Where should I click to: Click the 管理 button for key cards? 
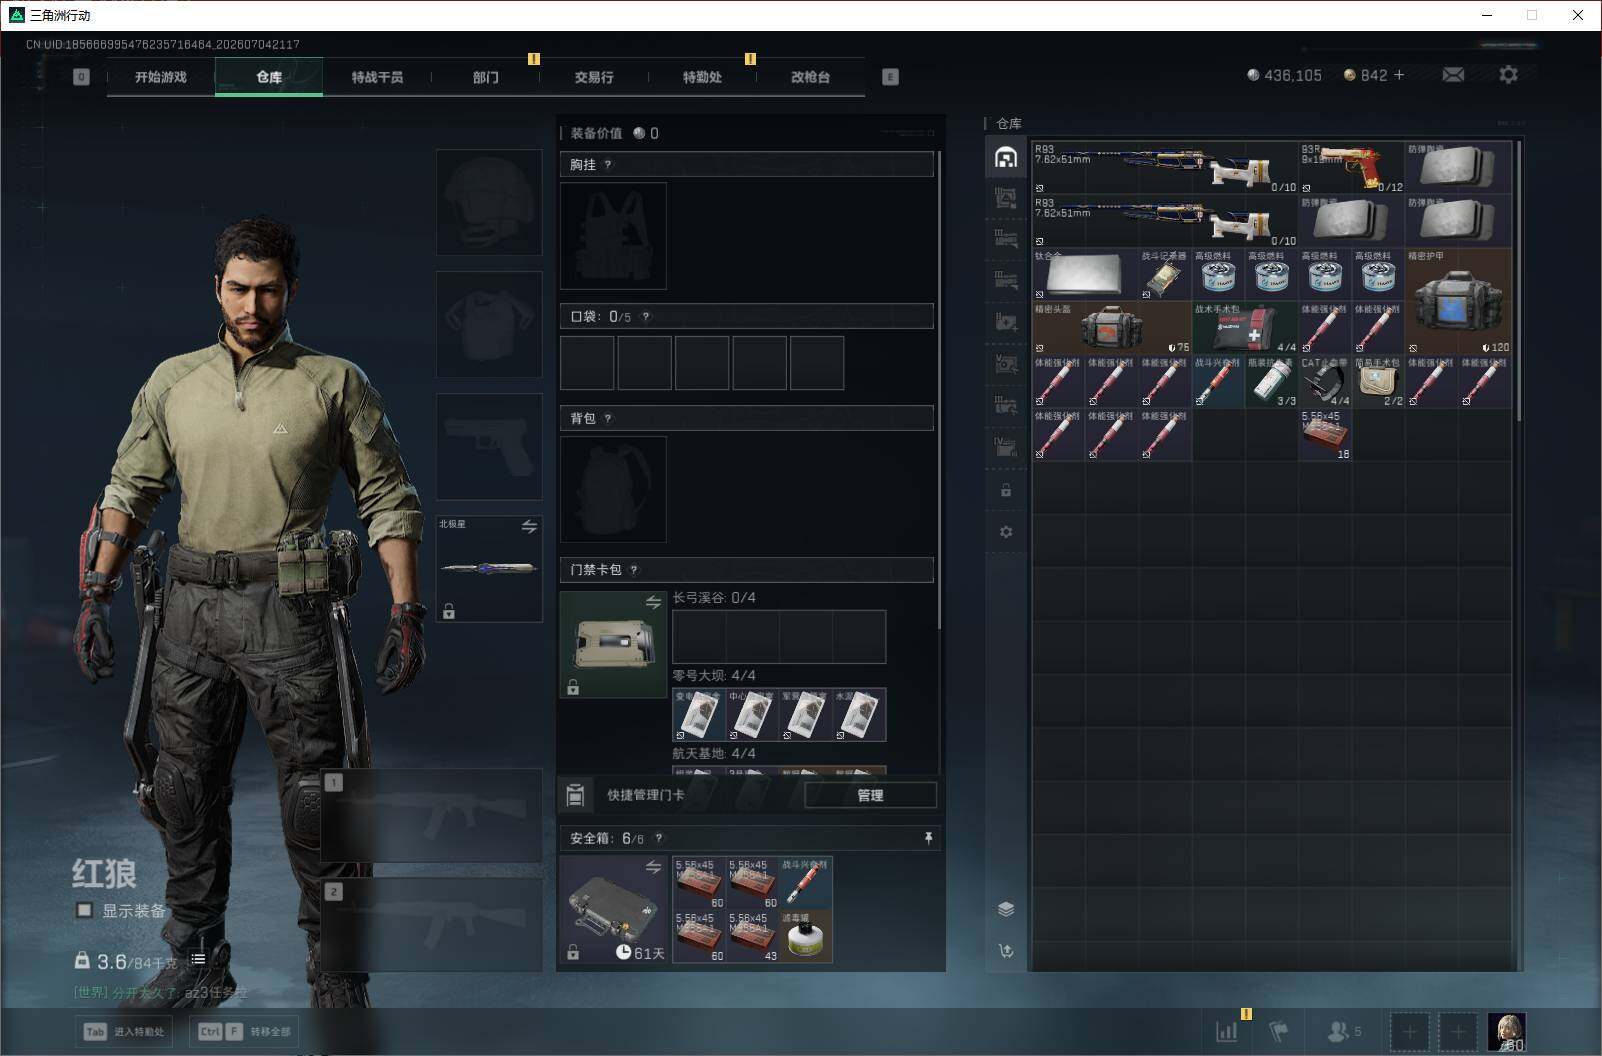coord(870,795)
